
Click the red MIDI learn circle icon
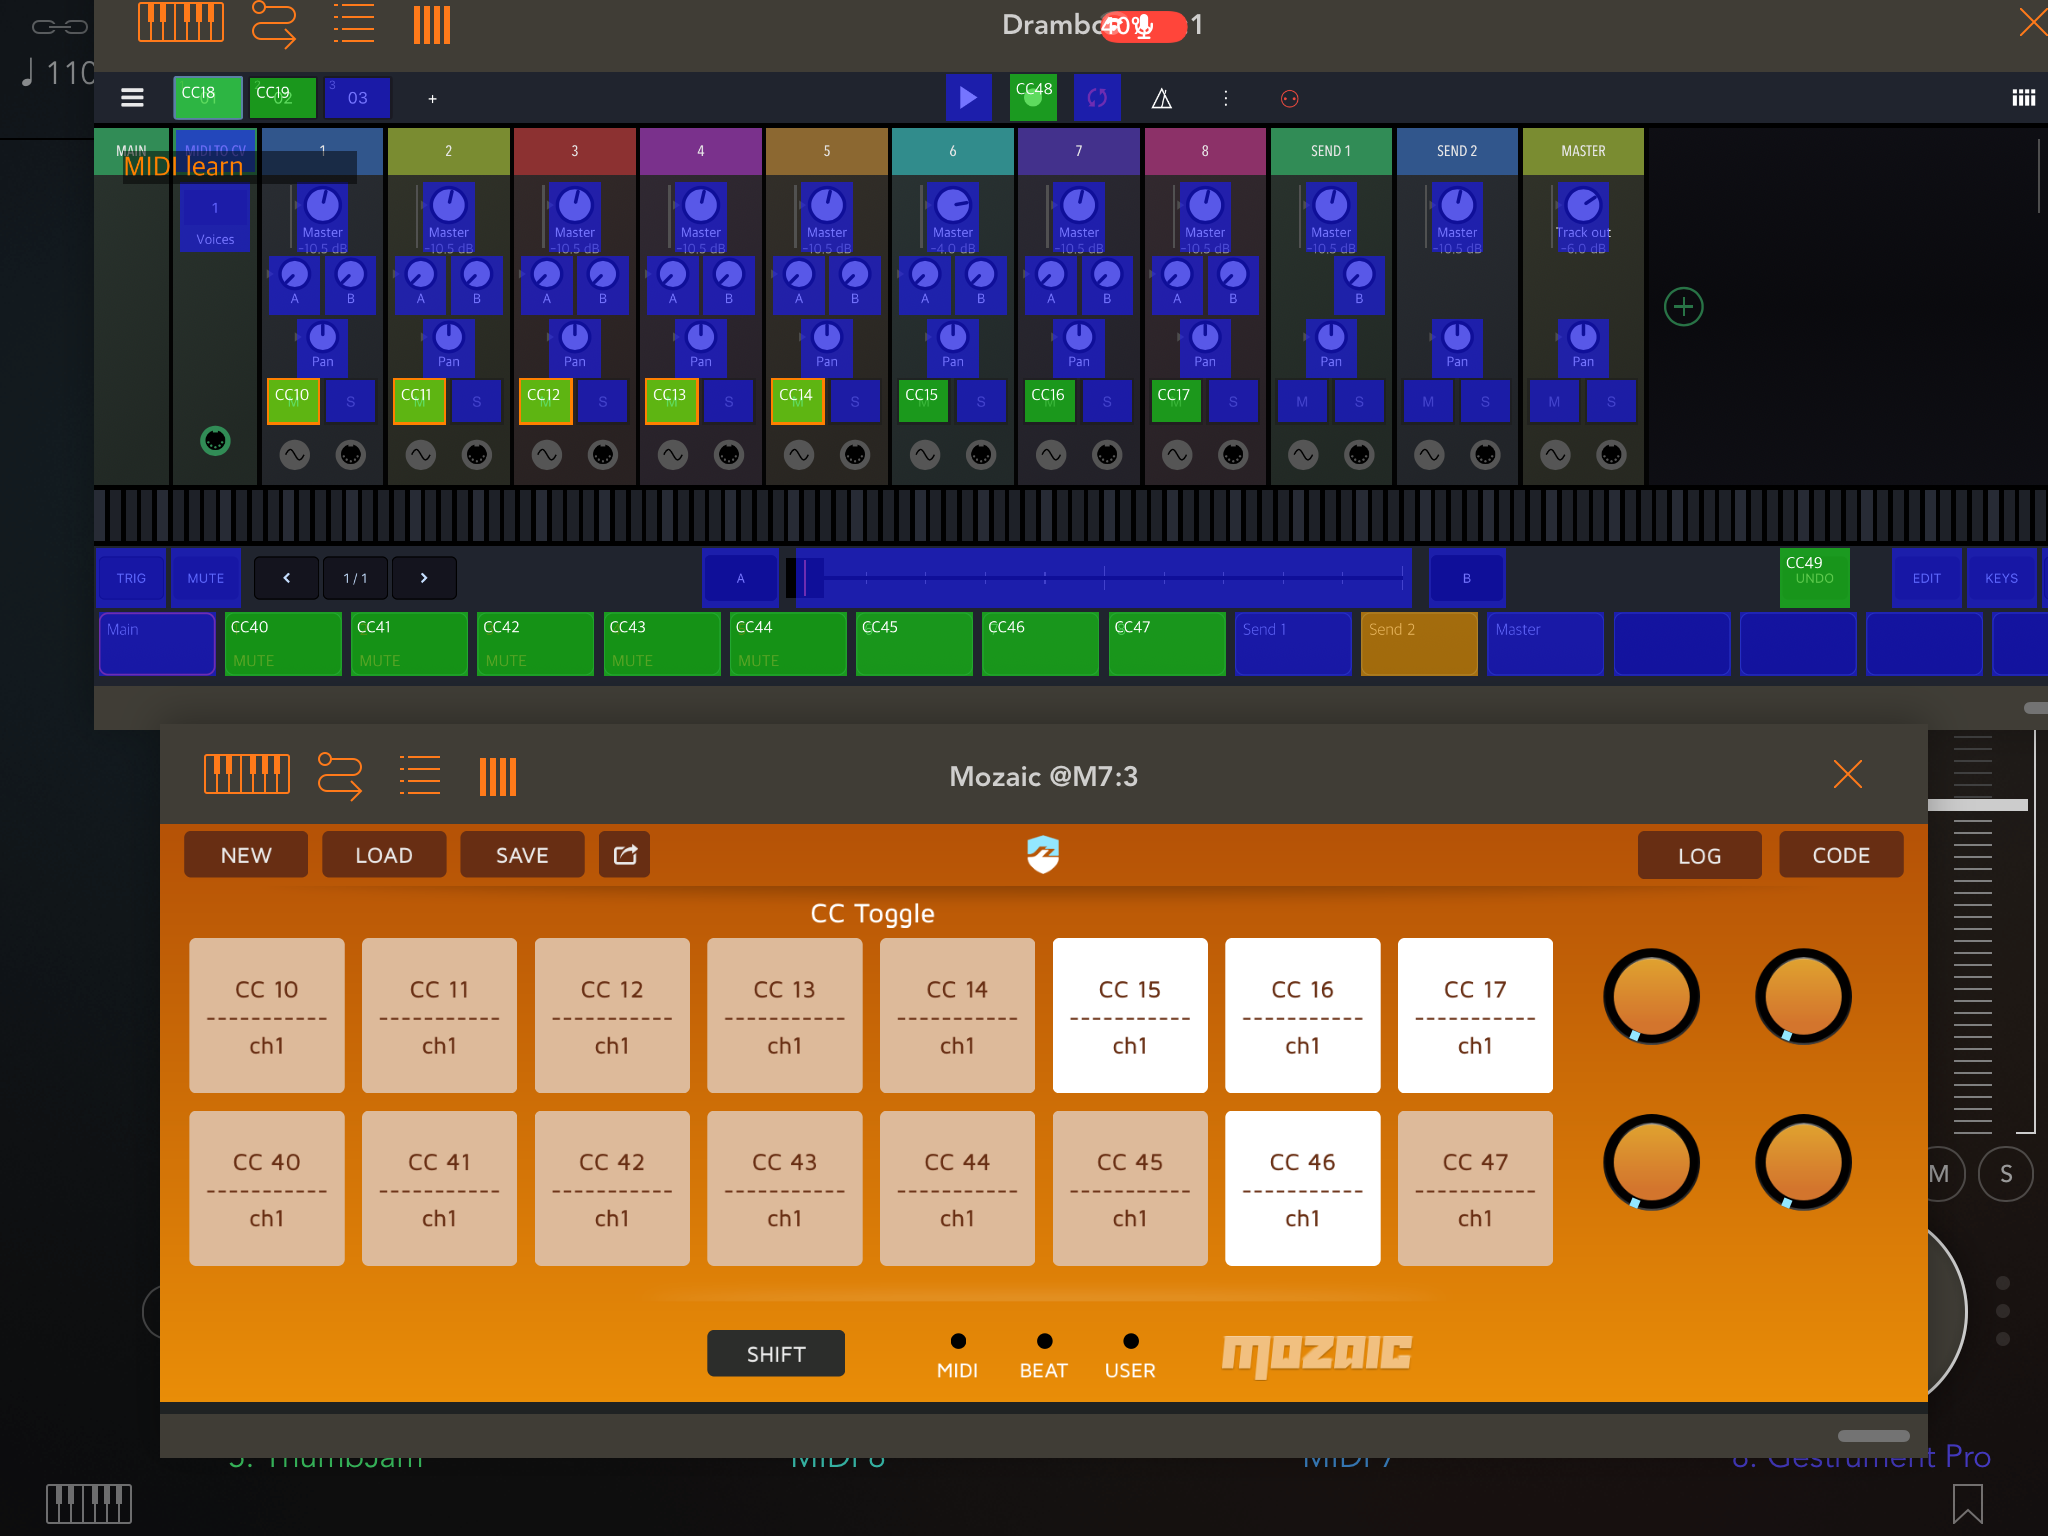point(1289,98)
